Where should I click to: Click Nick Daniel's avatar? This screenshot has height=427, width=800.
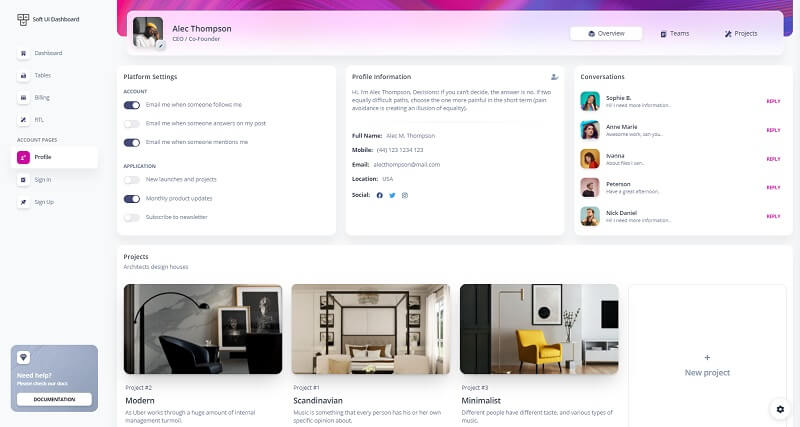[590, 216]
